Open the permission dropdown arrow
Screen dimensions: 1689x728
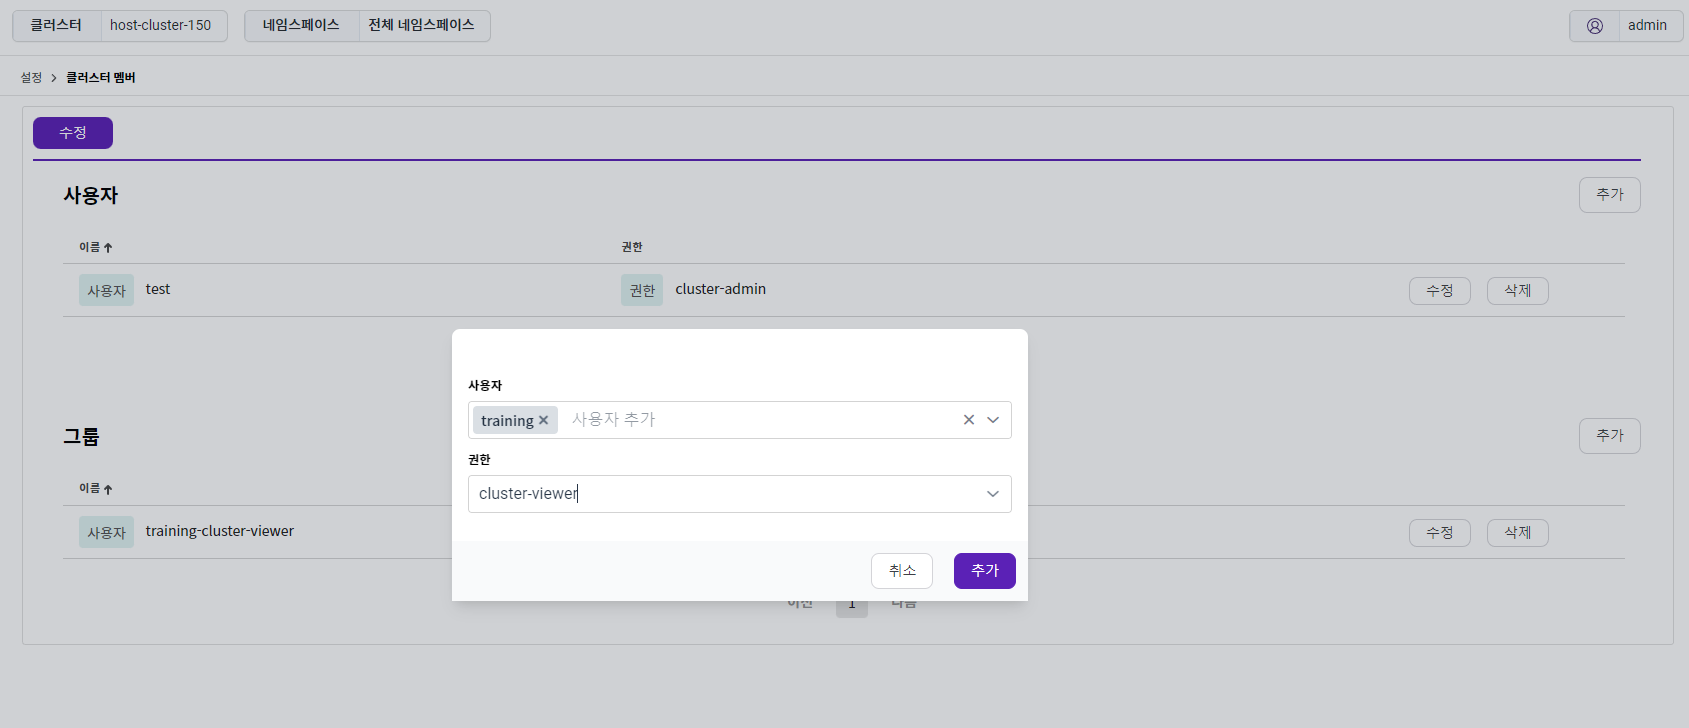coord(993,494)
